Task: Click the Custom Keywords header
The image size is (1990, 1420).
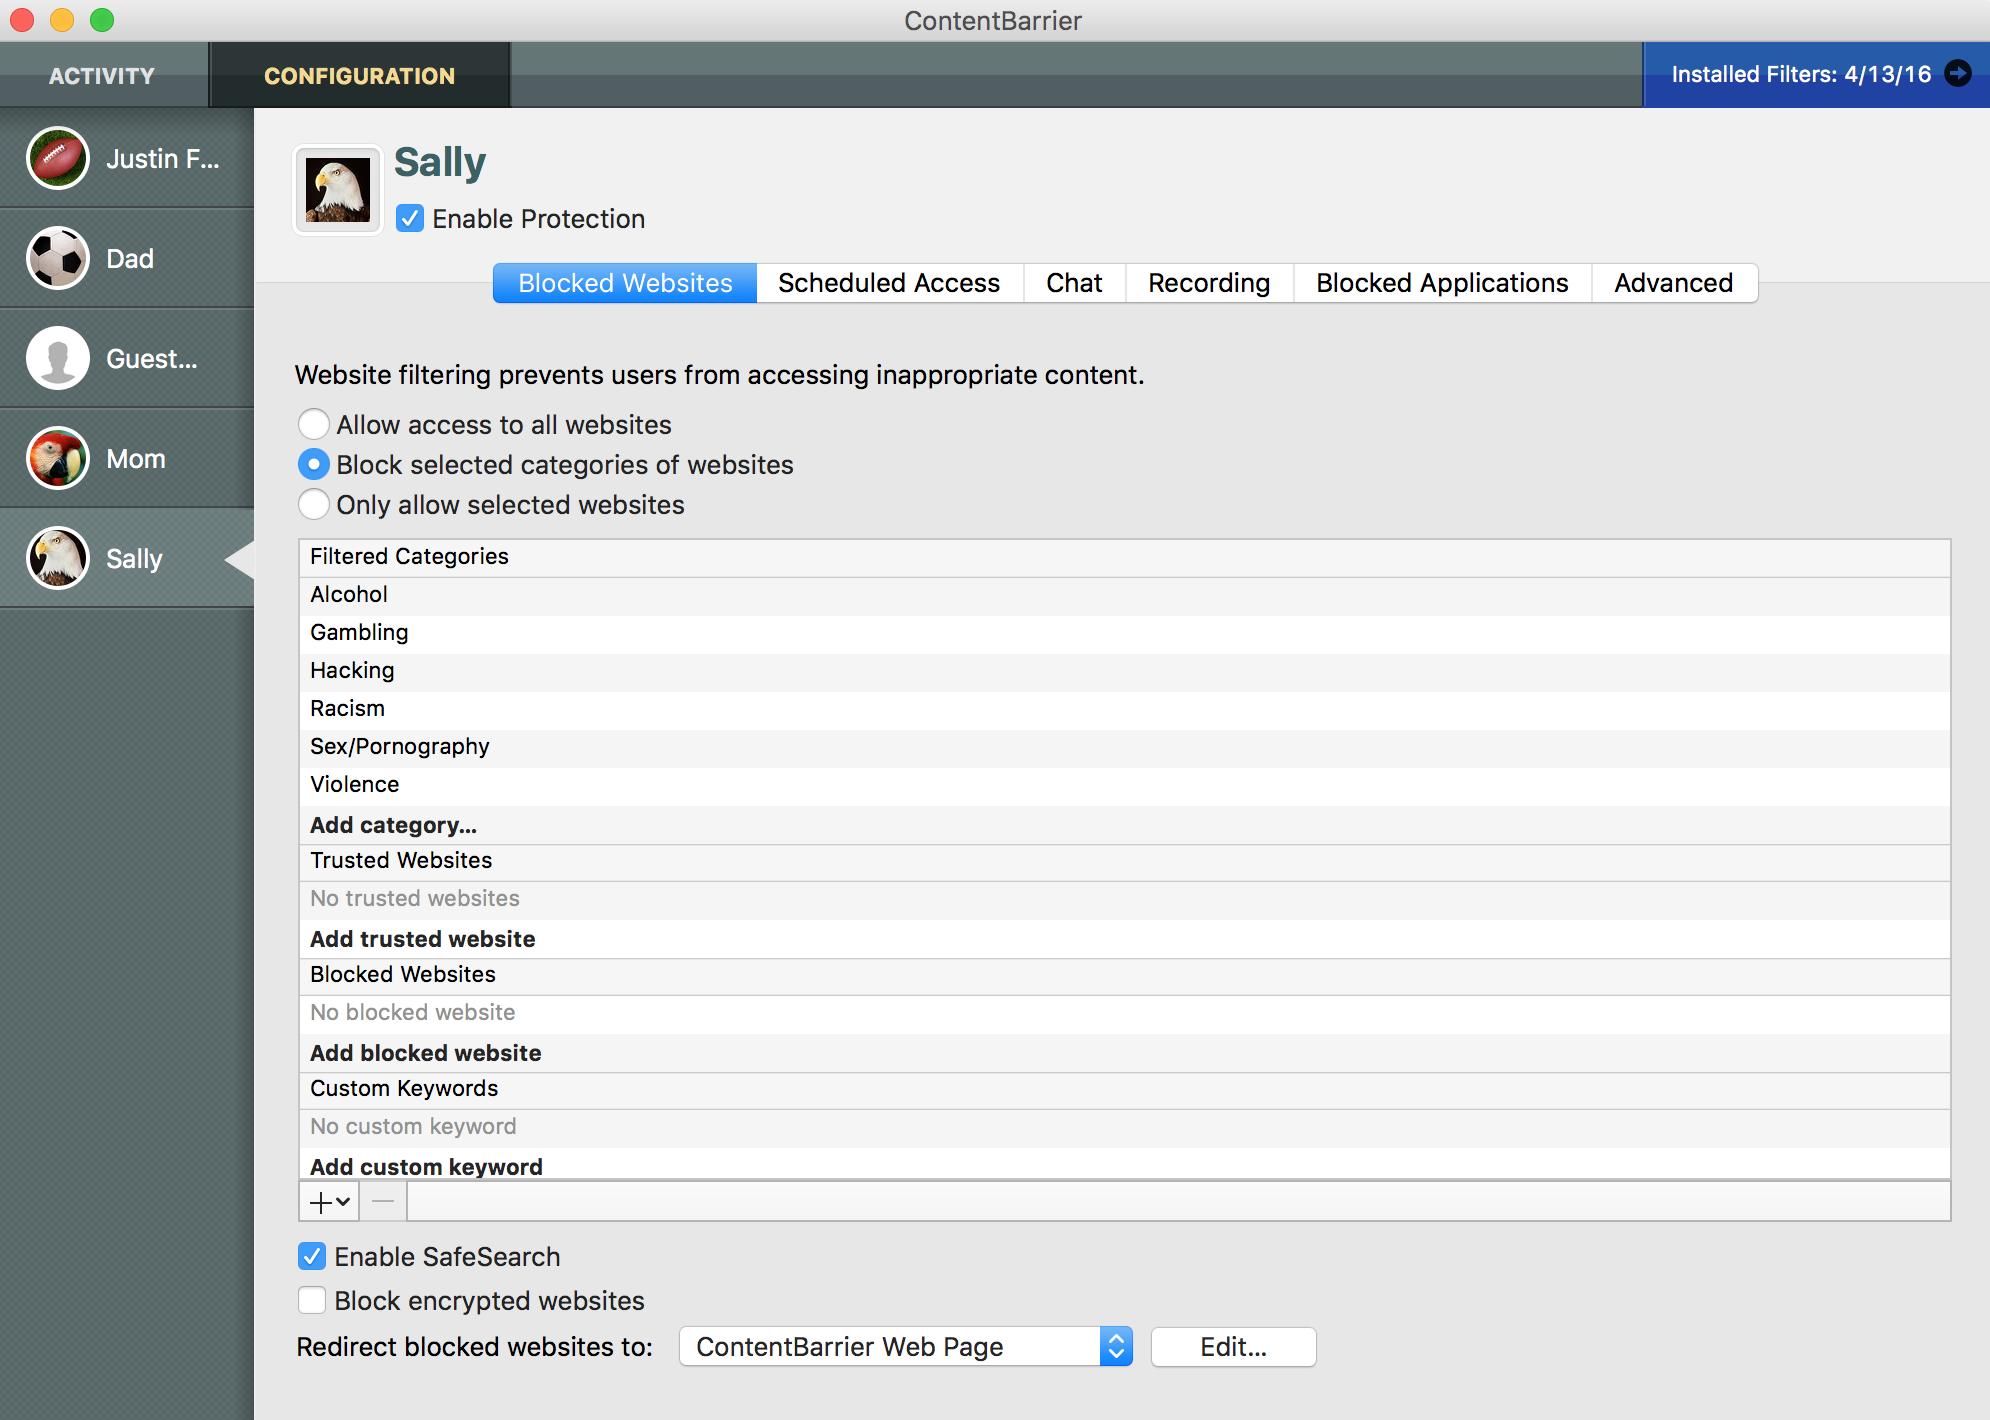Action: click(x=1124, y=1089)
